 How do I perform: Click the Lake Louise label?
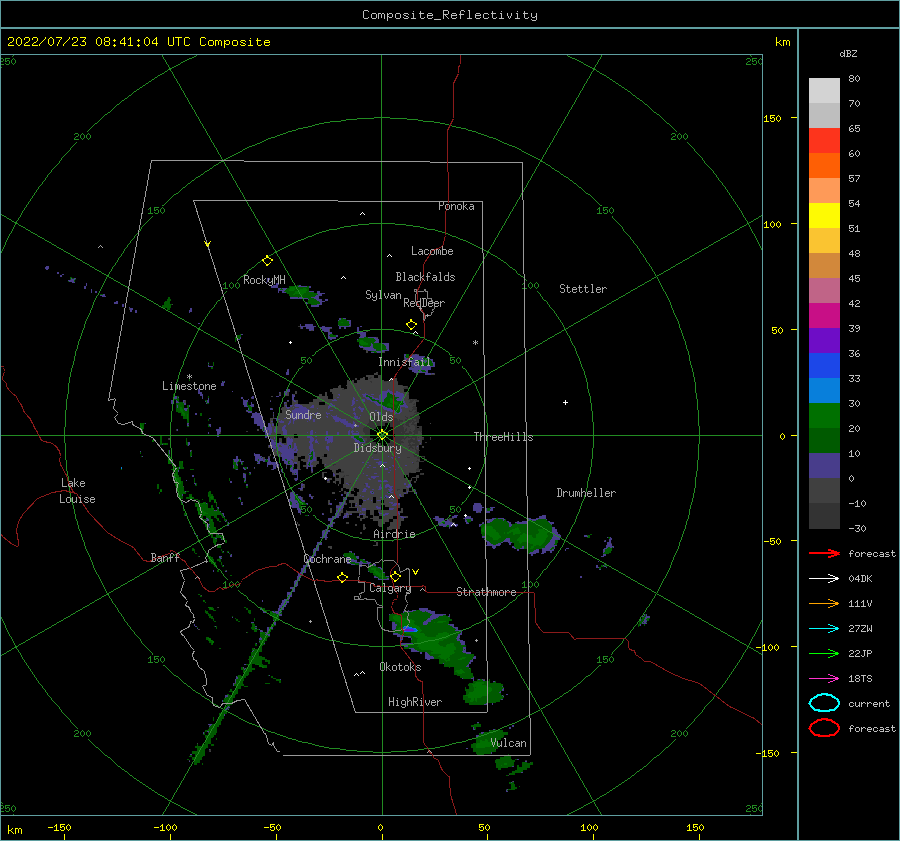pos(77,491)
